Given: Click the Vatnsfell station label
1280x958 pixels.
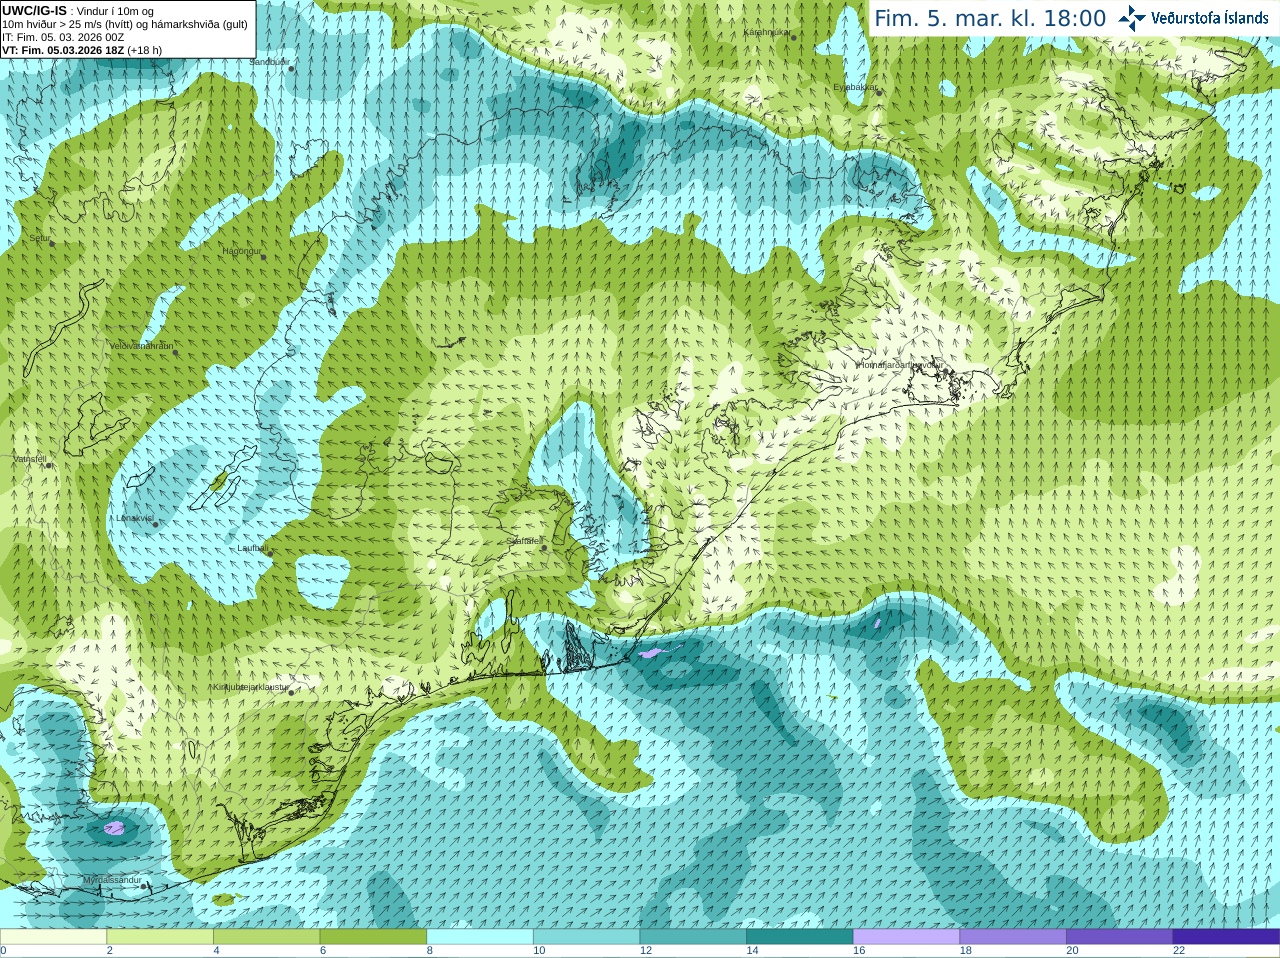Looking at the screenshot, I should (30, 459).
